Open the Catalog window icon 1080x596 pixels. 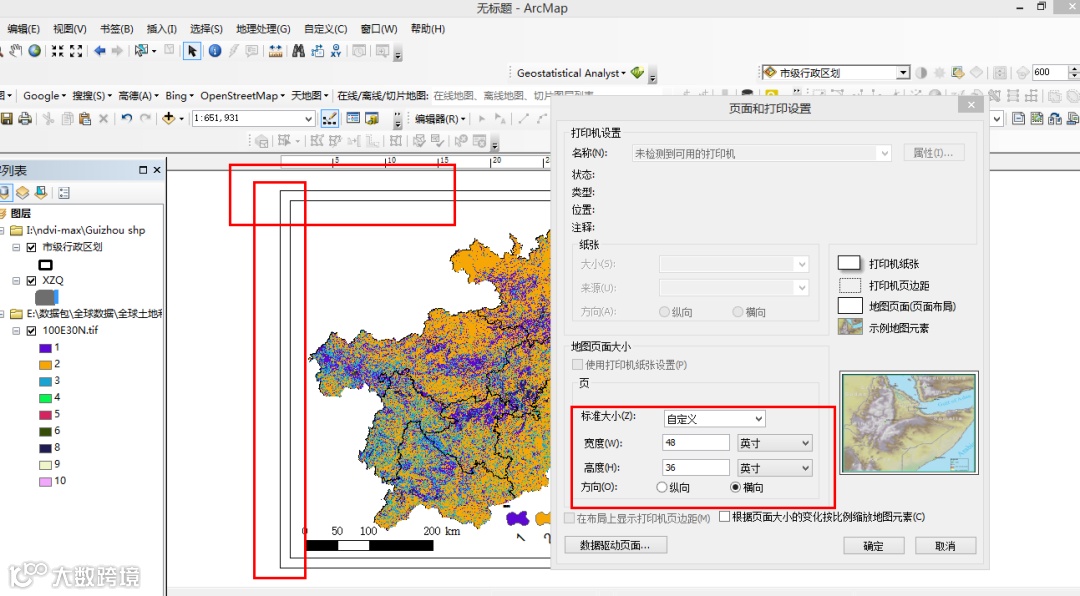click(x=372, y=119)
